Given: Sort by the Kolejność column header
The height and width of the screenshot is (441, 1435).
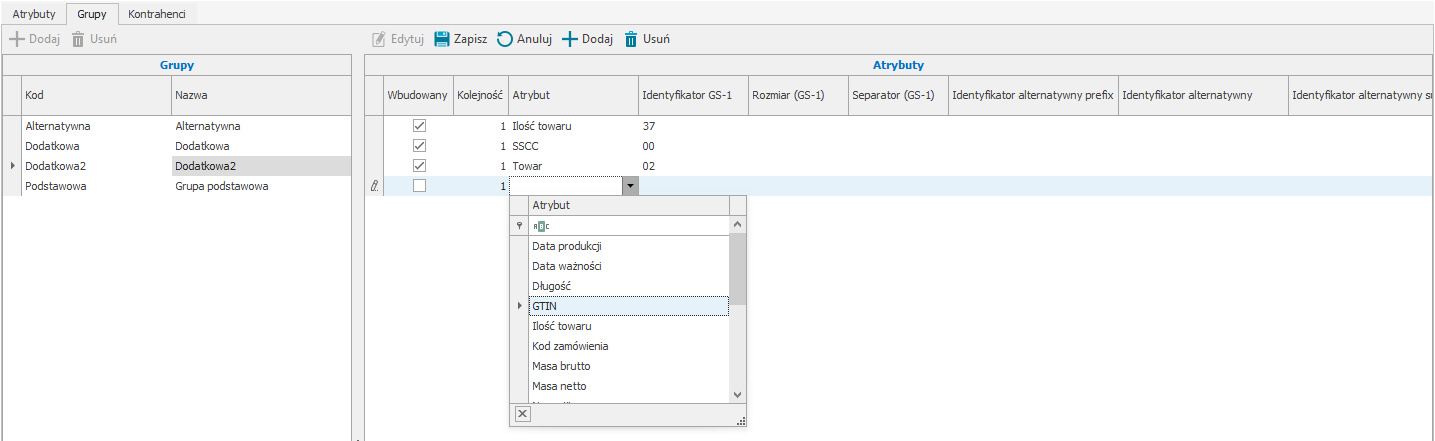Looking at the screenshot, I should tap(481, 95).
